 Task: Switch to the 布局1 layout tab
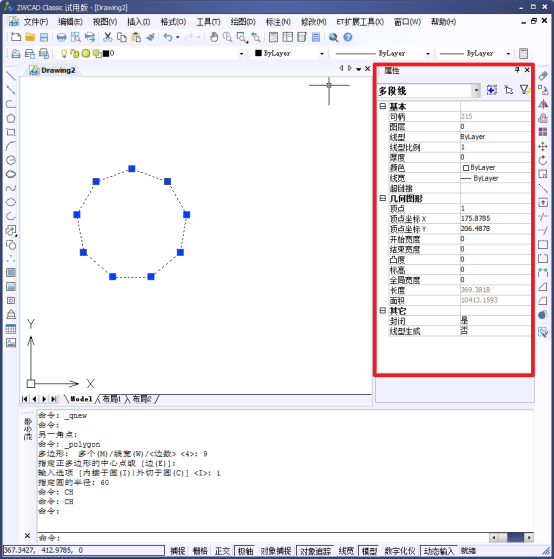pos(112,399)
